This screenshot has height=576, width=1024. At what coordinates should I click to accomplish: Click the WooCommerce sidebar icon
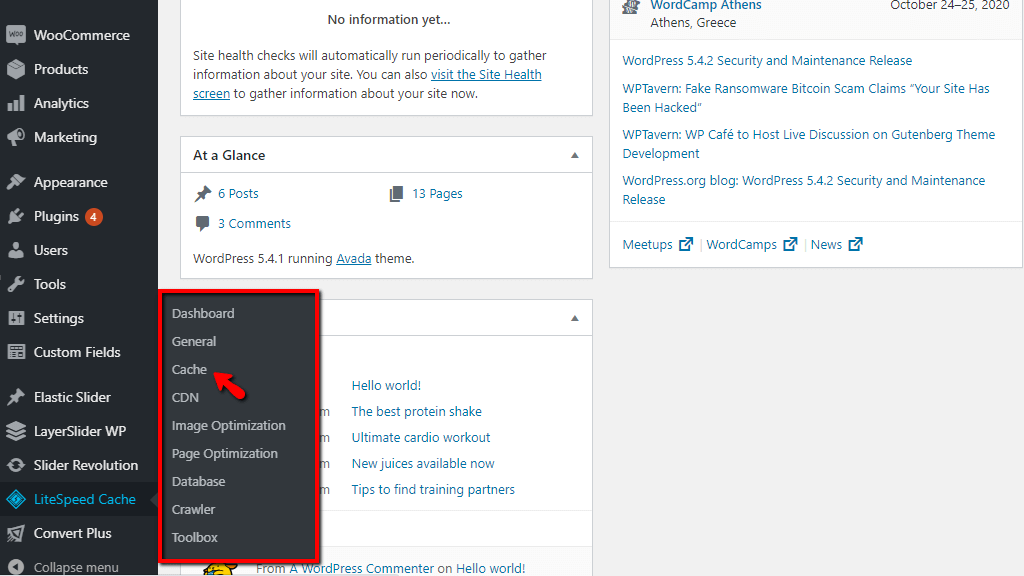(x=16, y=35)
